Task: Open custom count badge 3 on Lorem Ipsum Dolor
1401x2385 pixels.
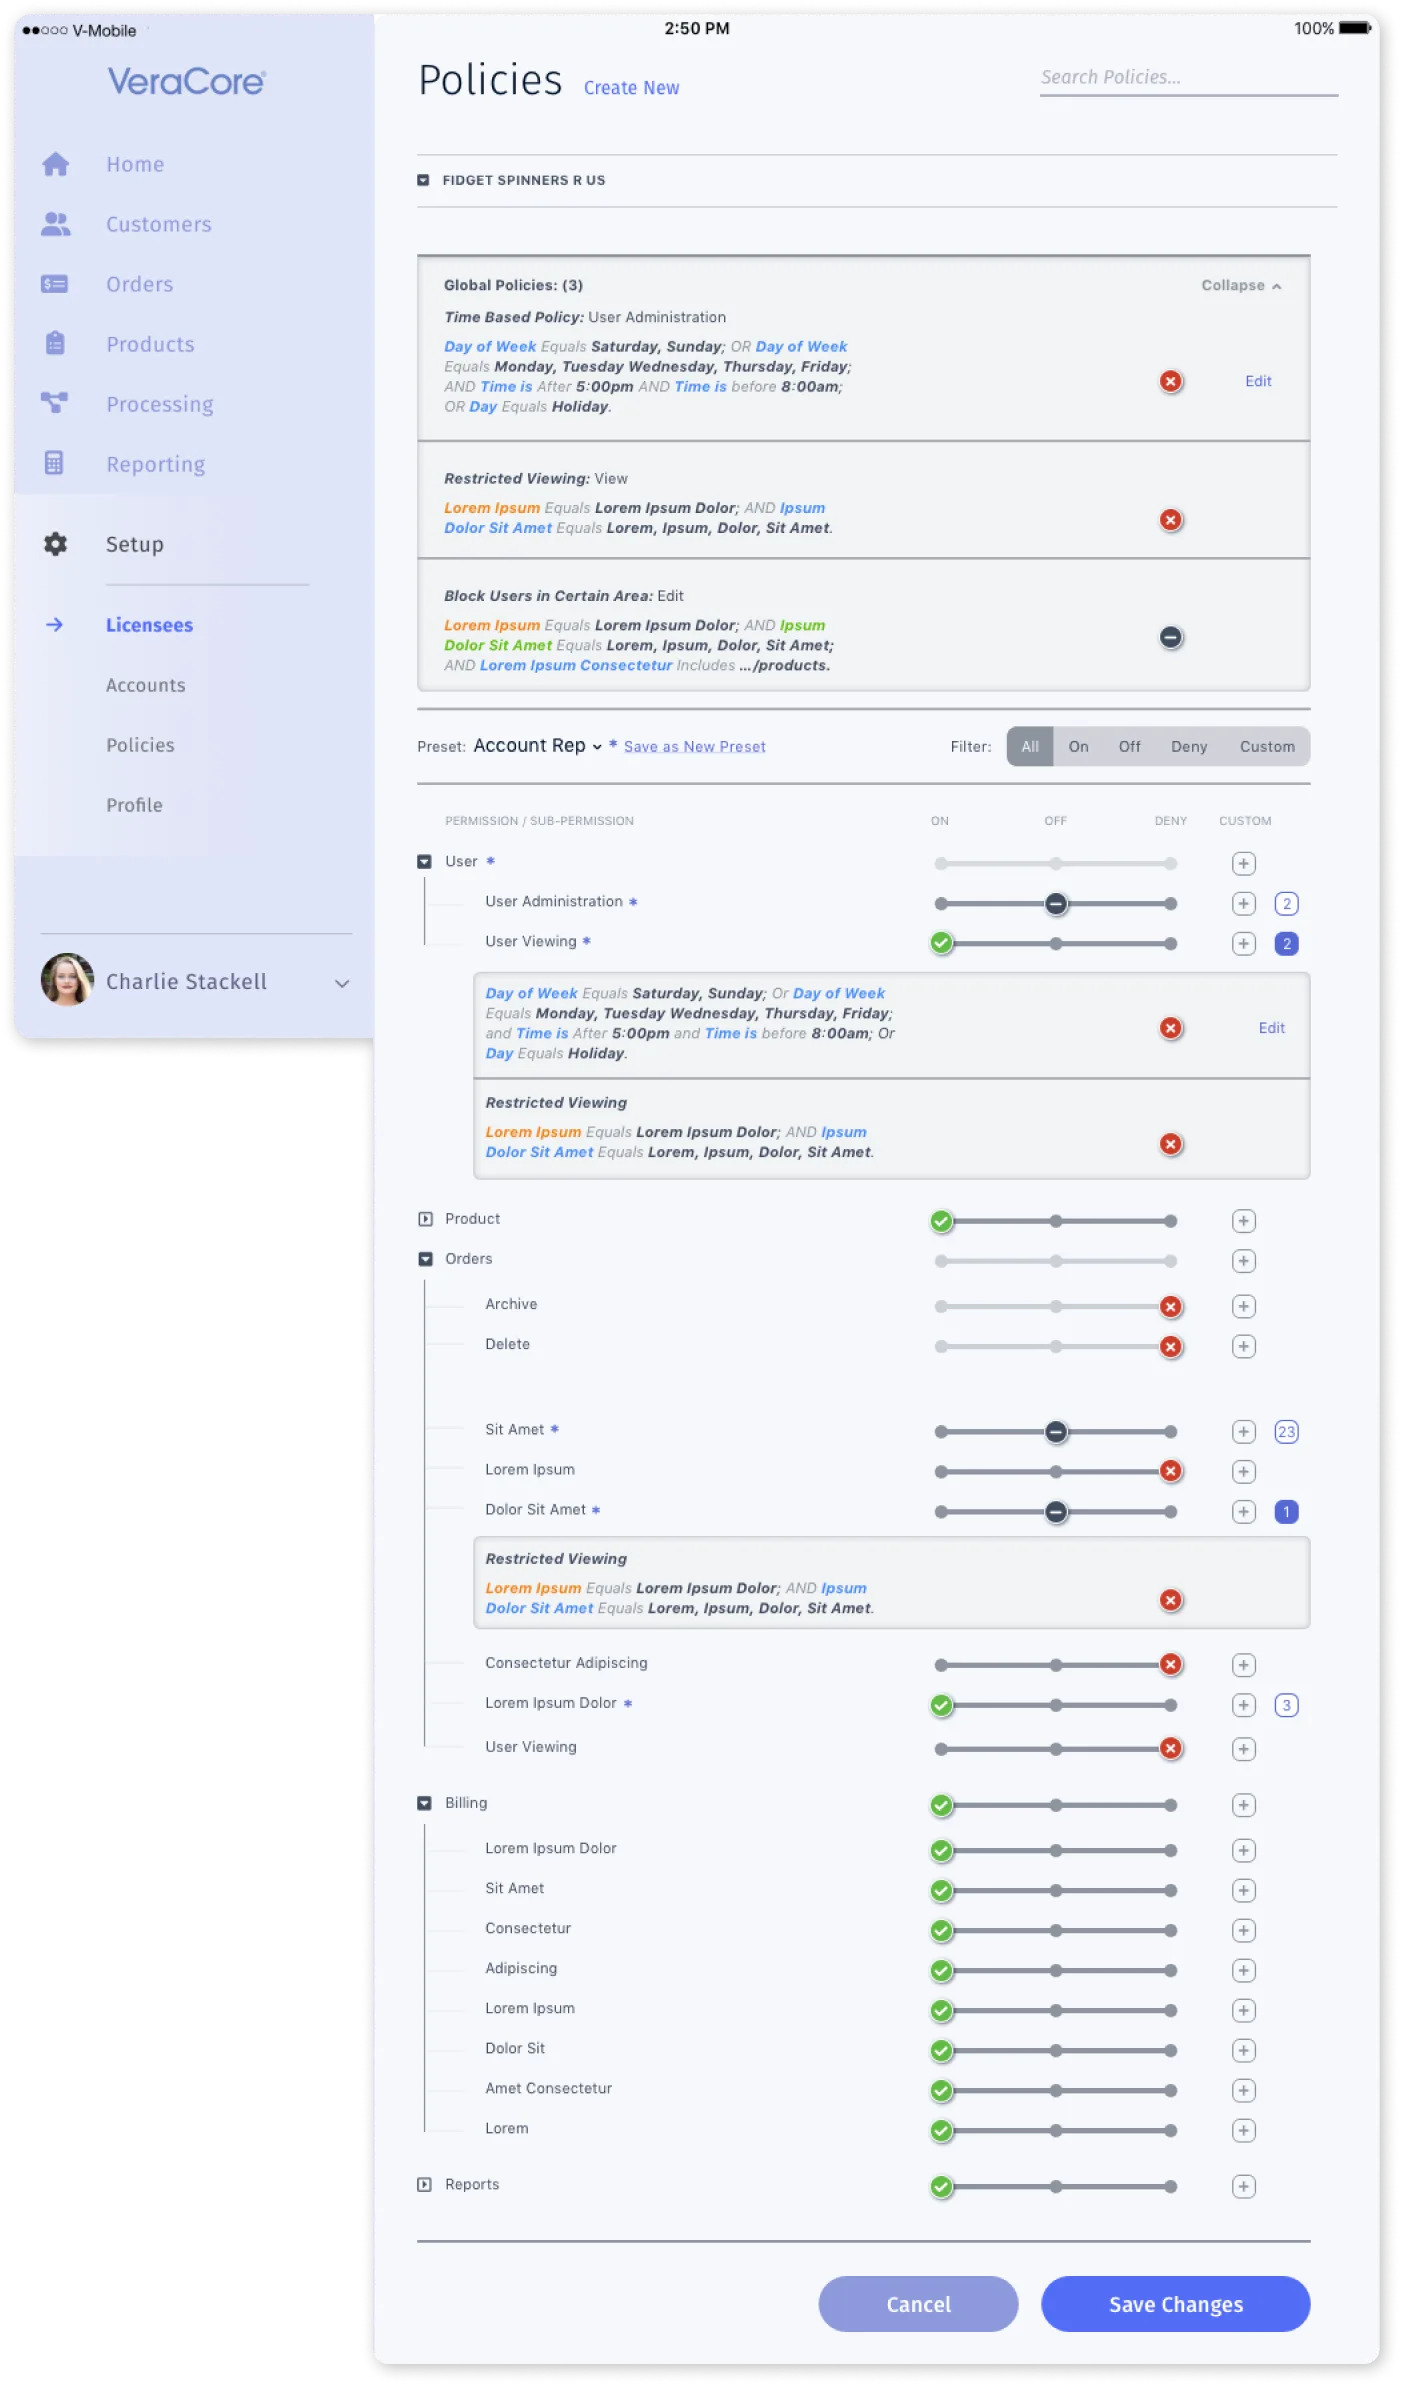Action: [x=1287, y=1705]
